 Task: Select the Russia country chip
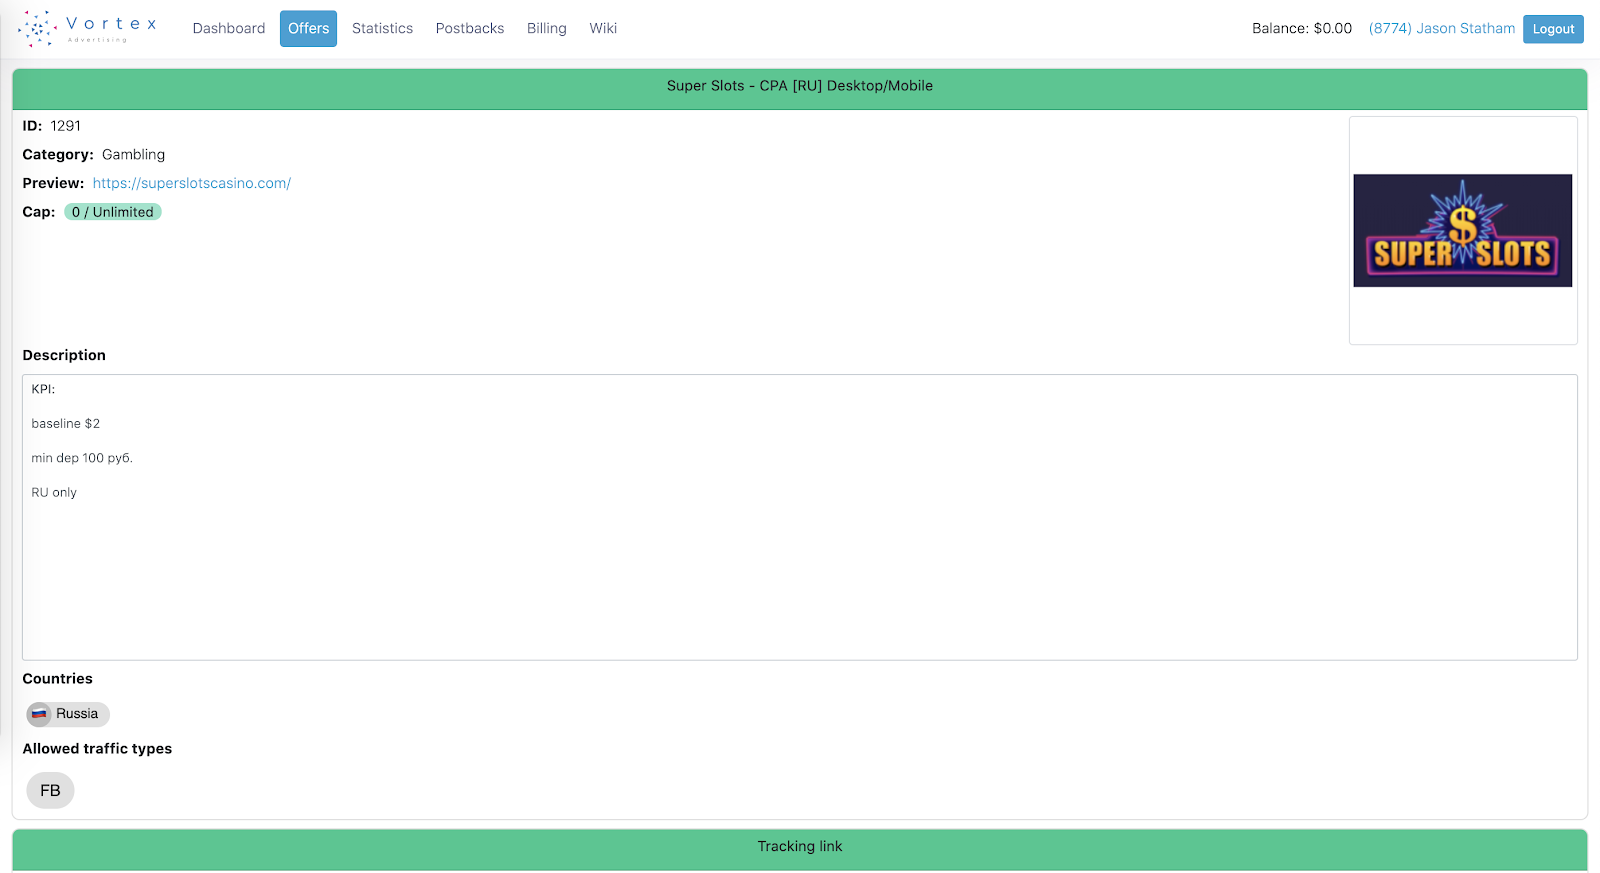click(68, 714)
